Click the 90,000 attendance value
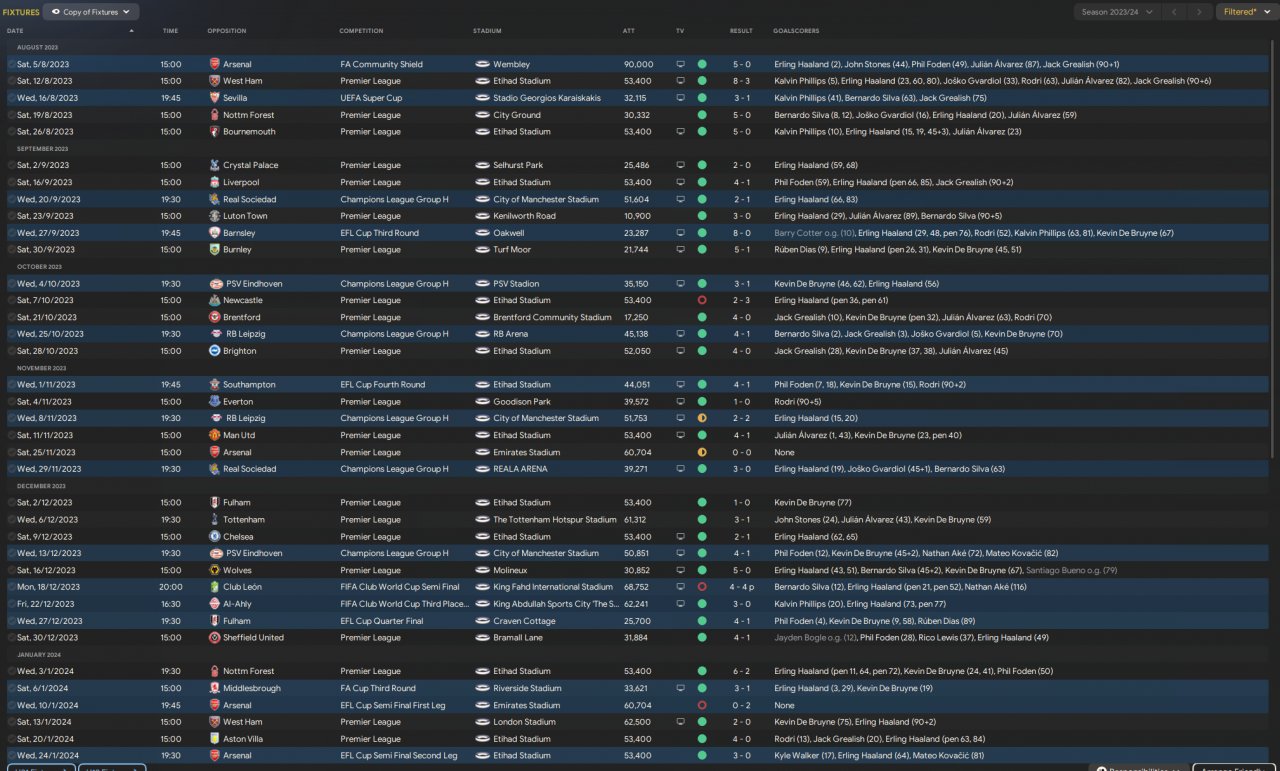The image size is (1280, 771). tap(638, 64)
